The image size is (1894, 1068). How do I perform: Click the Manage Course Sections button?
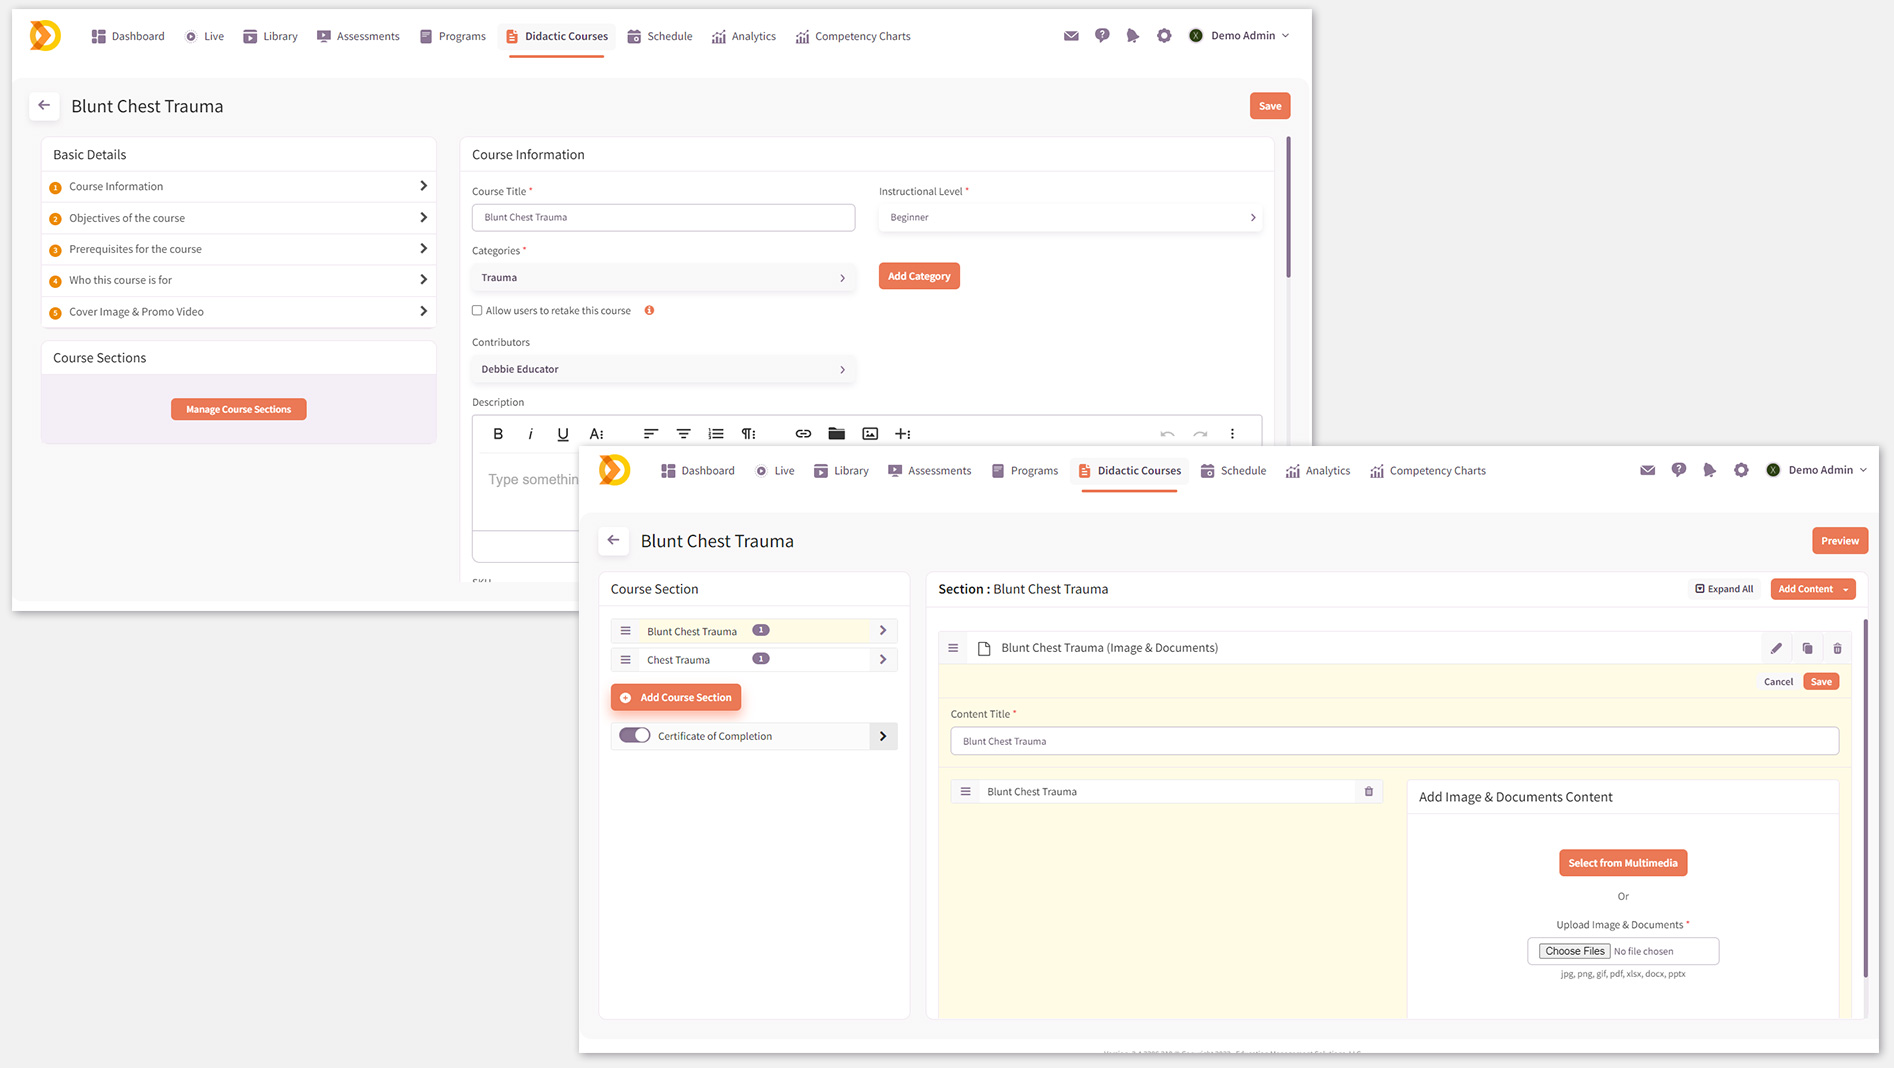[x=238, y=409]
